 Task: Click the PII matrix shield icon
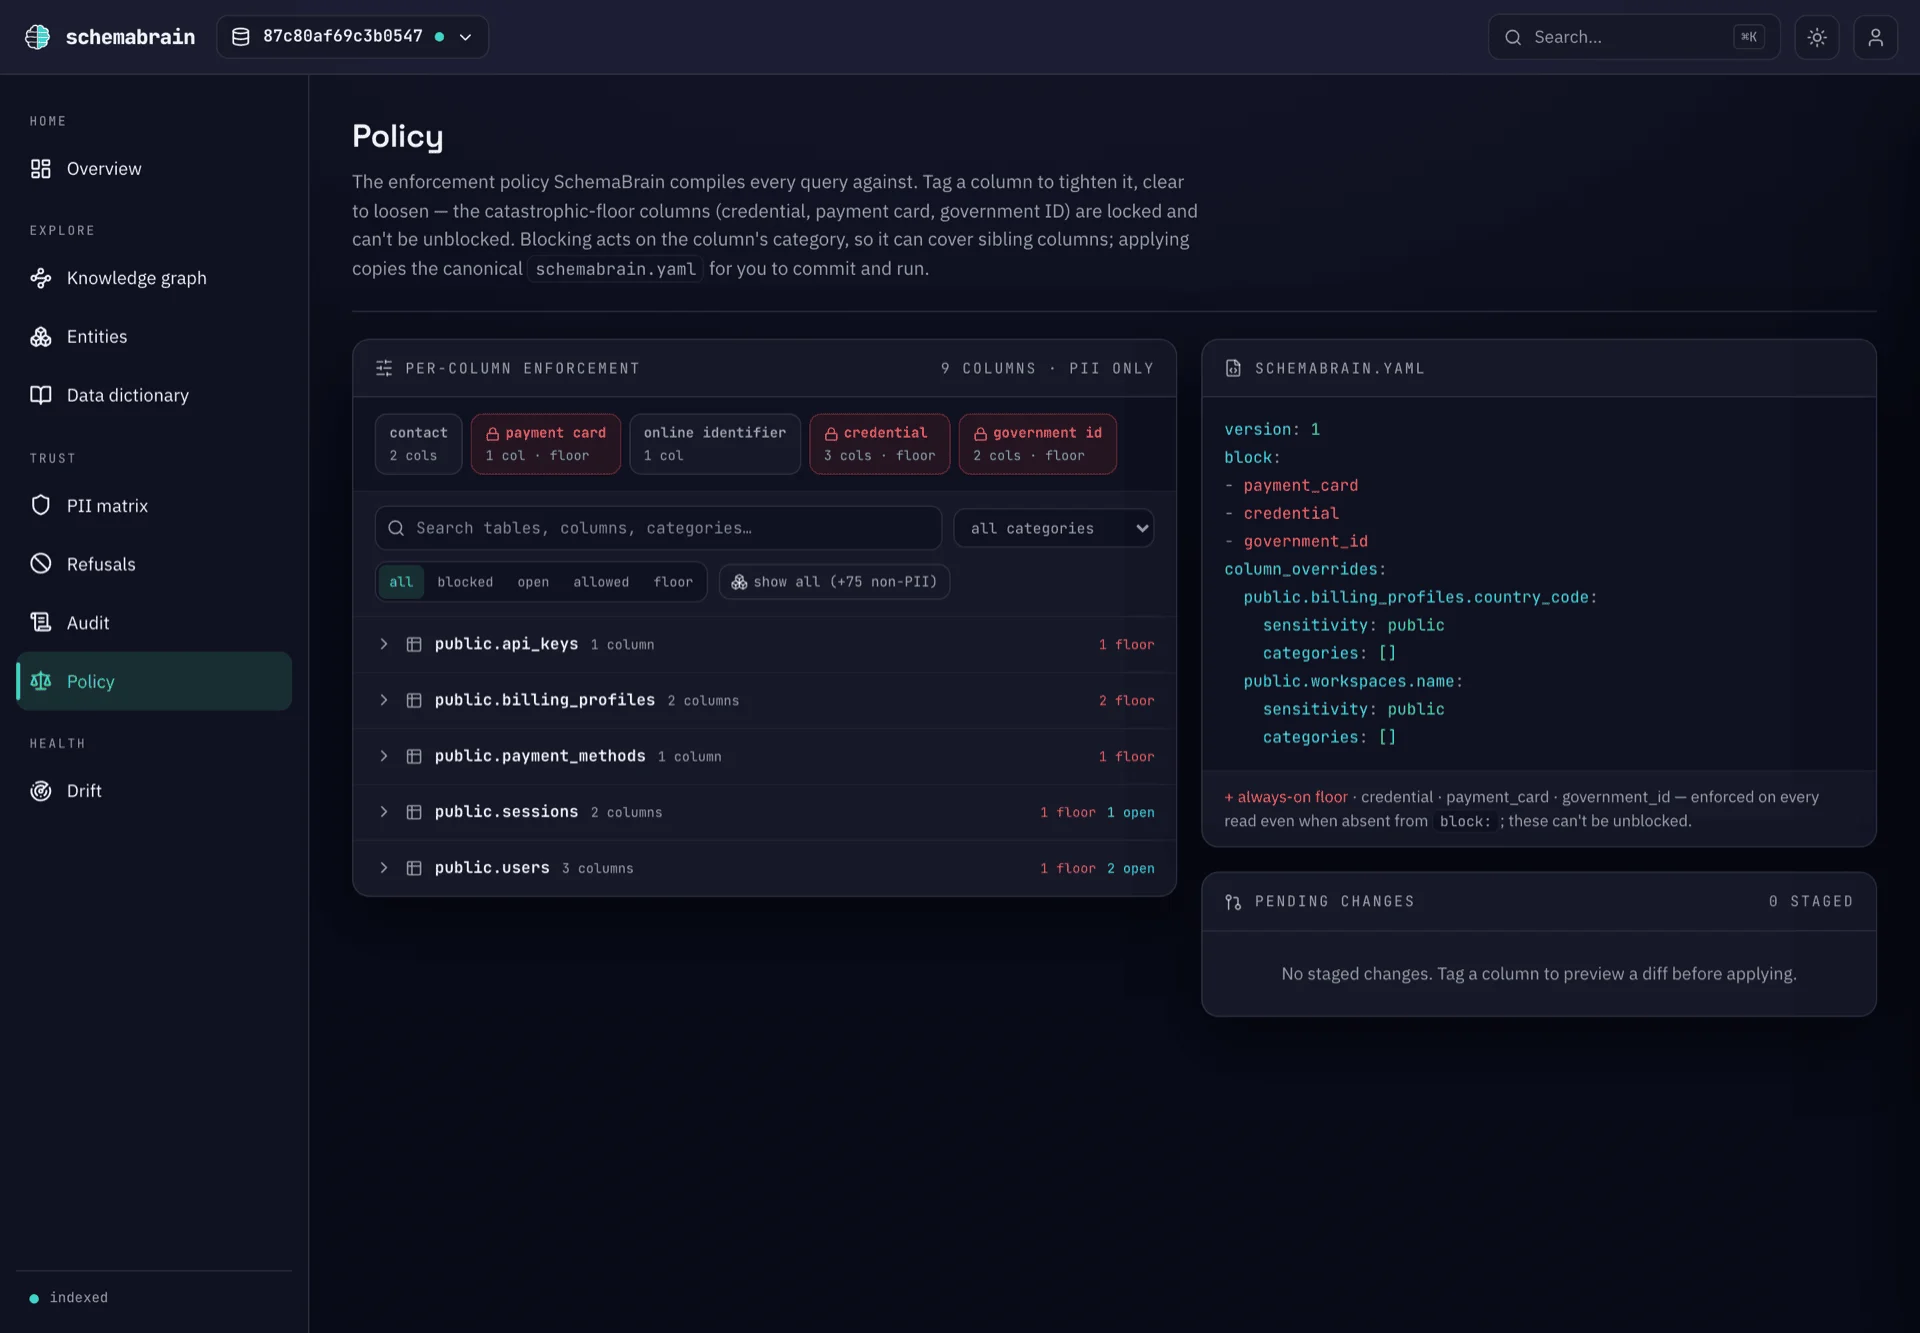tap(40, 505)
